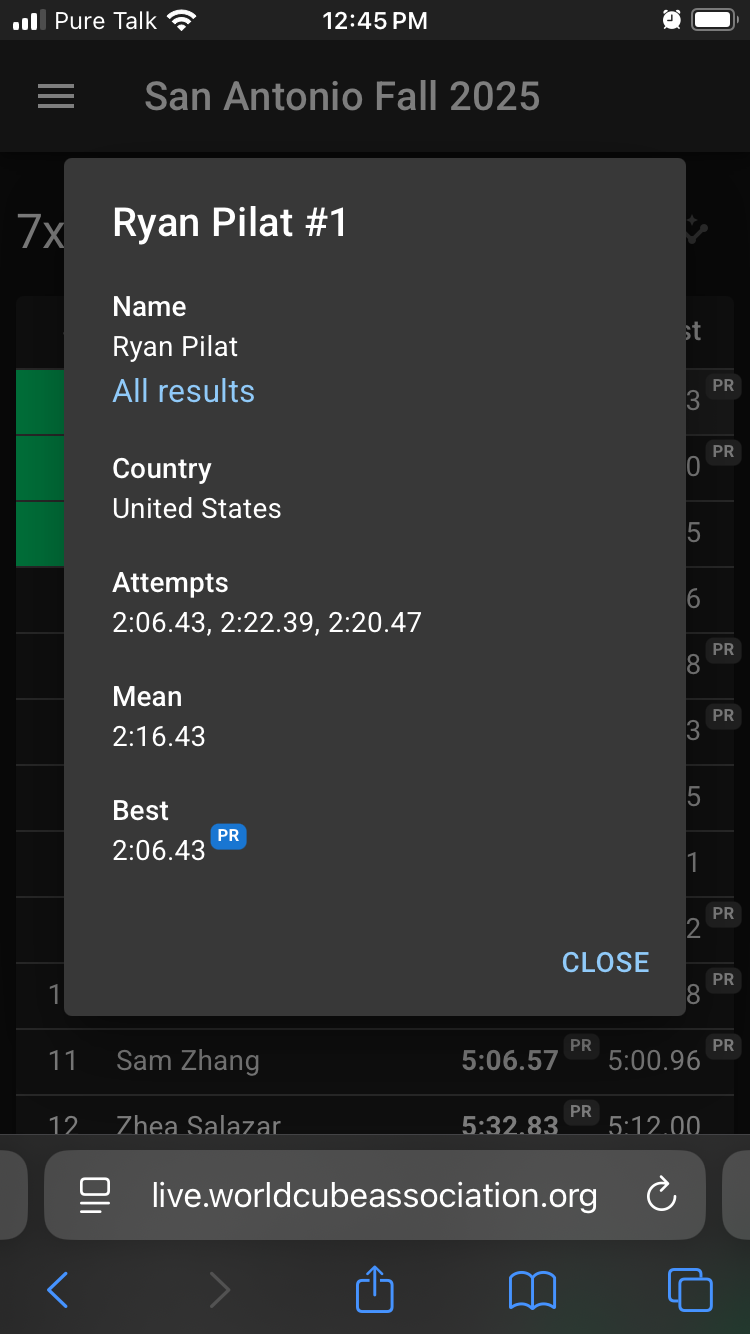Select the Sam Zhang result row
This screenshot has height=1334, width=750.
[375, 1061]
